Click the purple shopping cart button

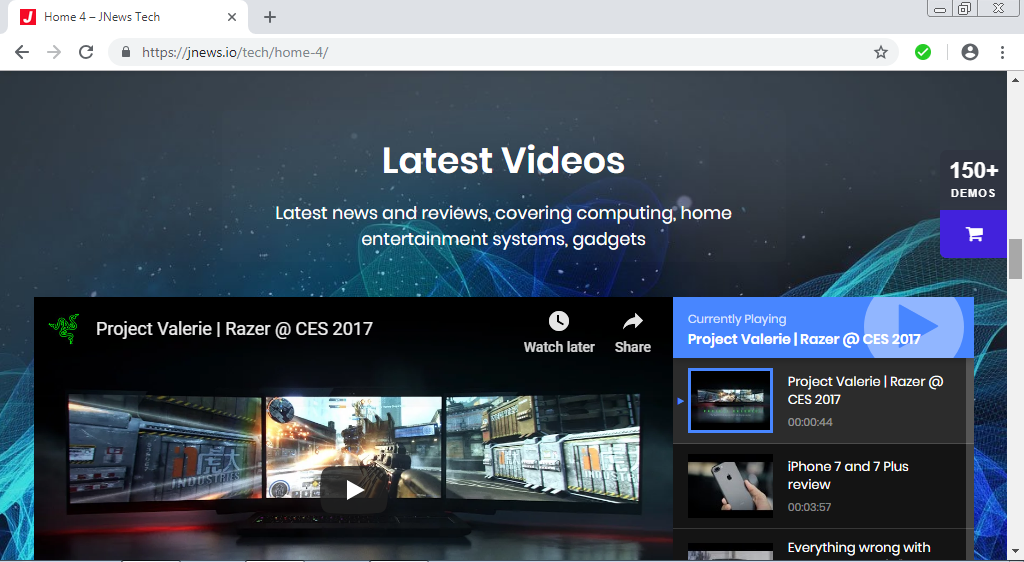(x=973, y=234)
